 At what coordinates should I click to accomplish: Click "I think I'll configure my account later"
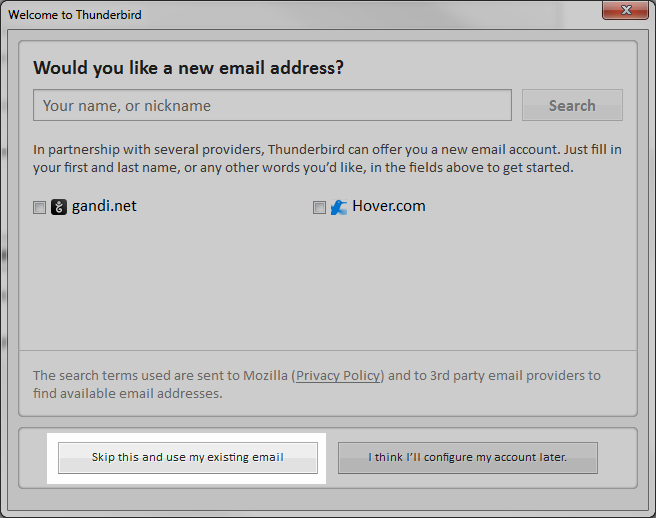pyautogui.click(x=467, y=458)
